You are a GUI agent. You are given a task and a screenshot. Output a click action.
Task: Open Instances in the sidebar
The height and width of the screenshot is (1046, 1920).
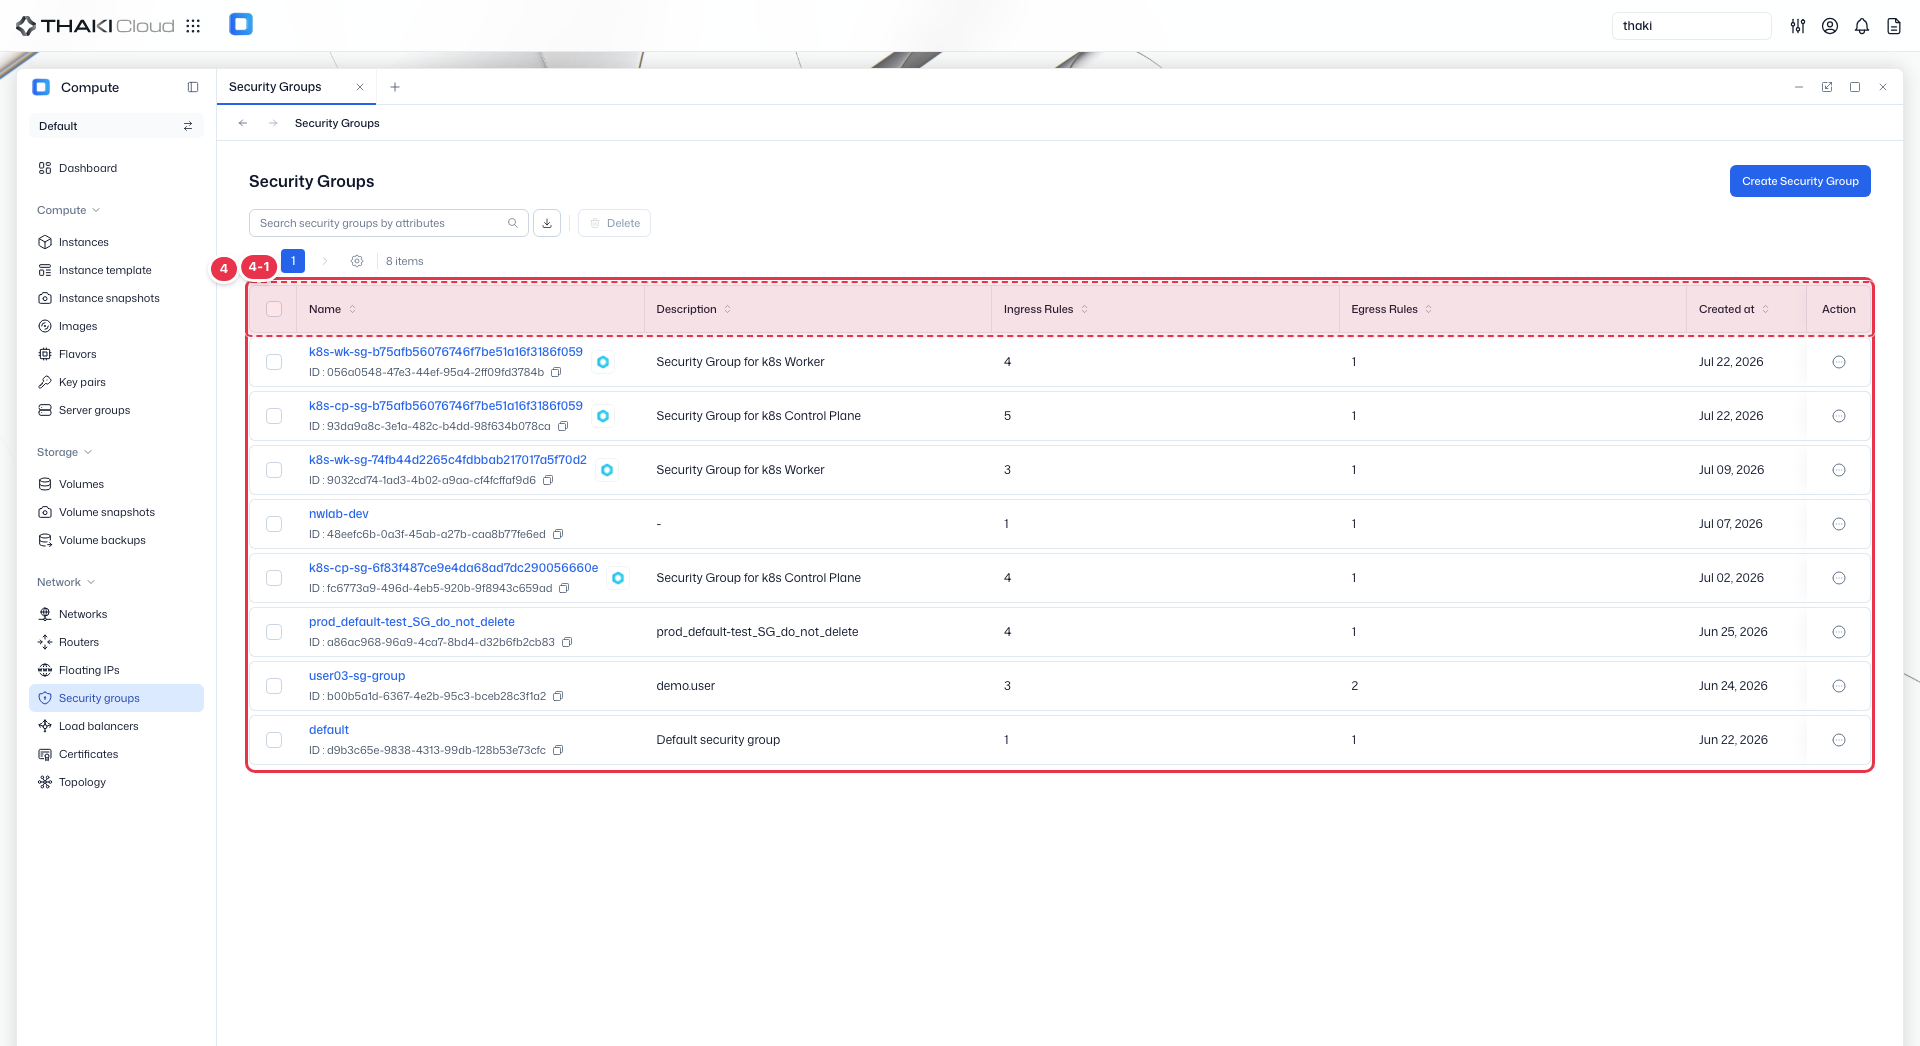[x=116, y=242]
